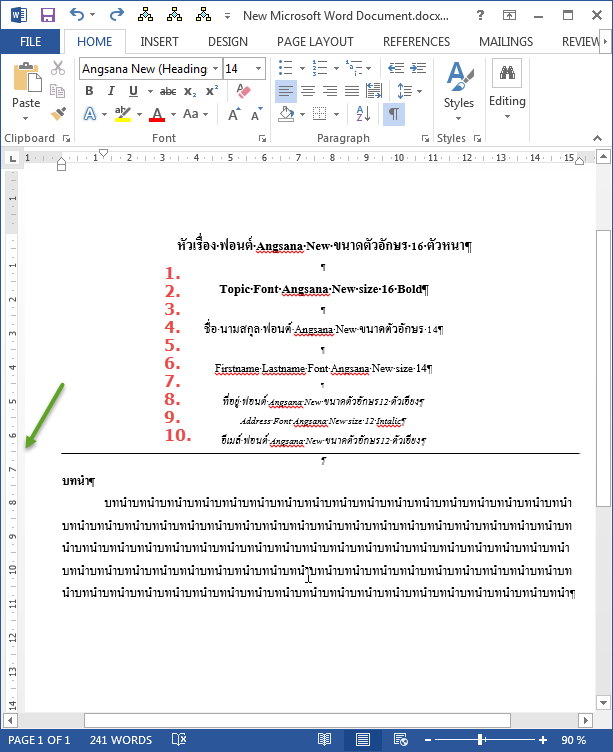Viewport: 613px width, 752px height.
Task: Switch to the MAILINGS tab
Action: point(506,42)
